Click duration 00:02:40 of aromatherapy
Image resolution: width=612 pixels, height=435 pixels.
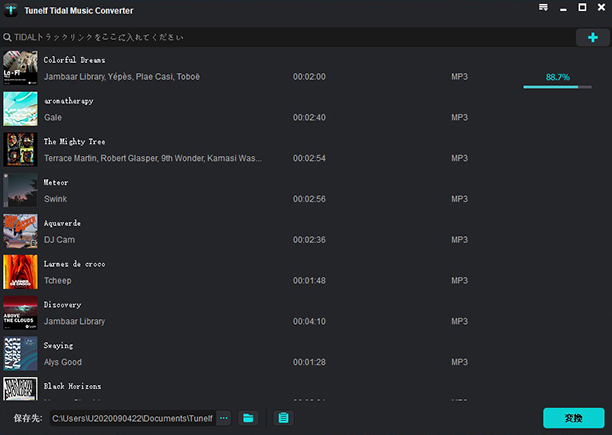click(x=309, y=117)
